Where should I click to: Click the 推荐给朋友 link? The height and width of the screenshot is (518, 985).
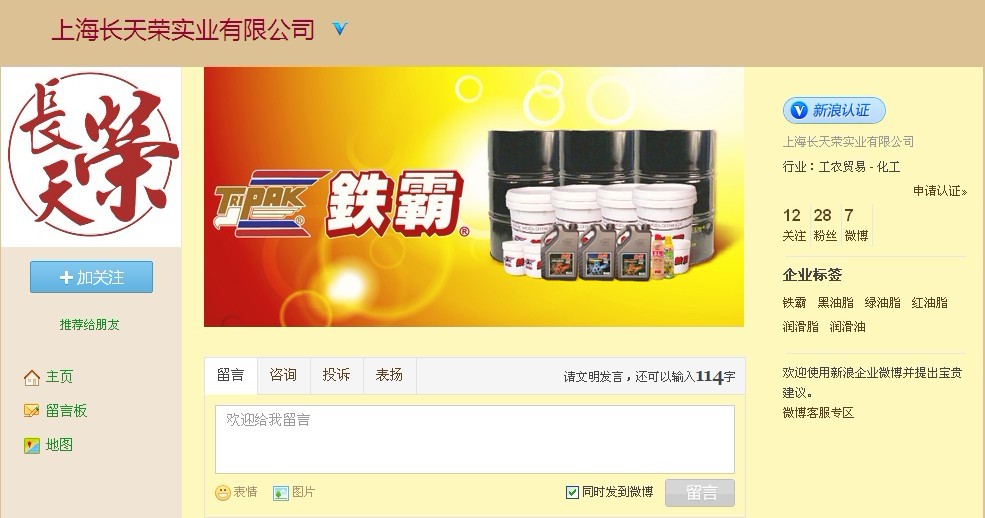click(89, 325)
